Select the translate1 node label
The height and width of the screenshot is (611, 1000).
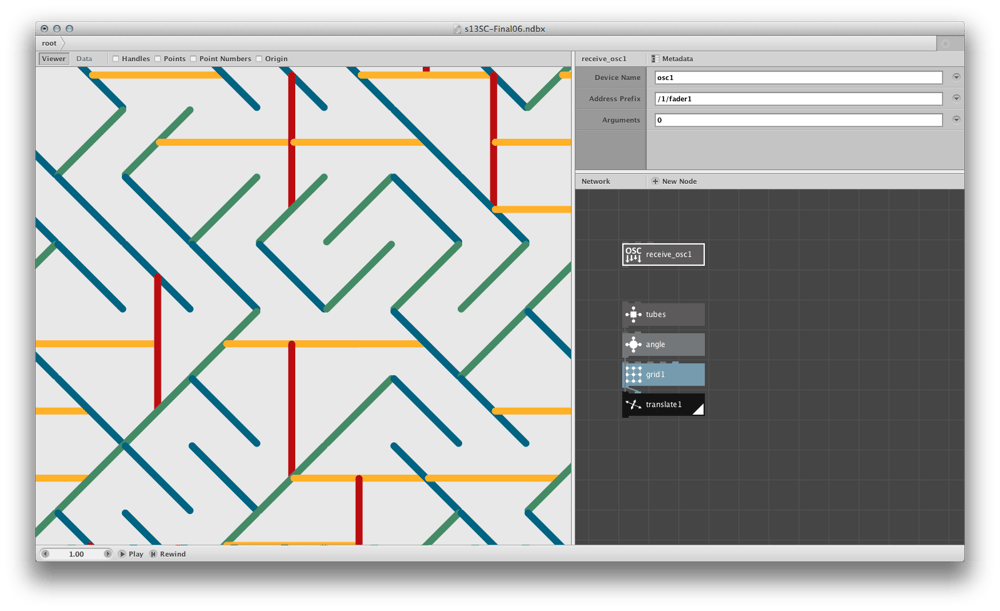(x=663, y=404)
